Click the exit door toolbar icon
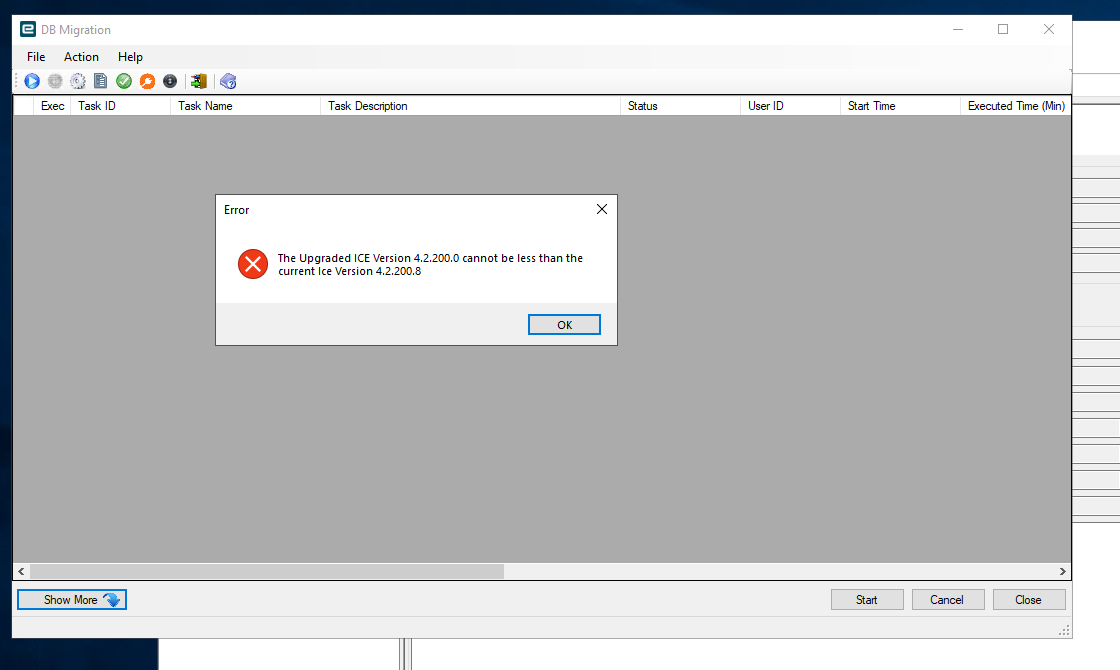 tap(199, 81)
